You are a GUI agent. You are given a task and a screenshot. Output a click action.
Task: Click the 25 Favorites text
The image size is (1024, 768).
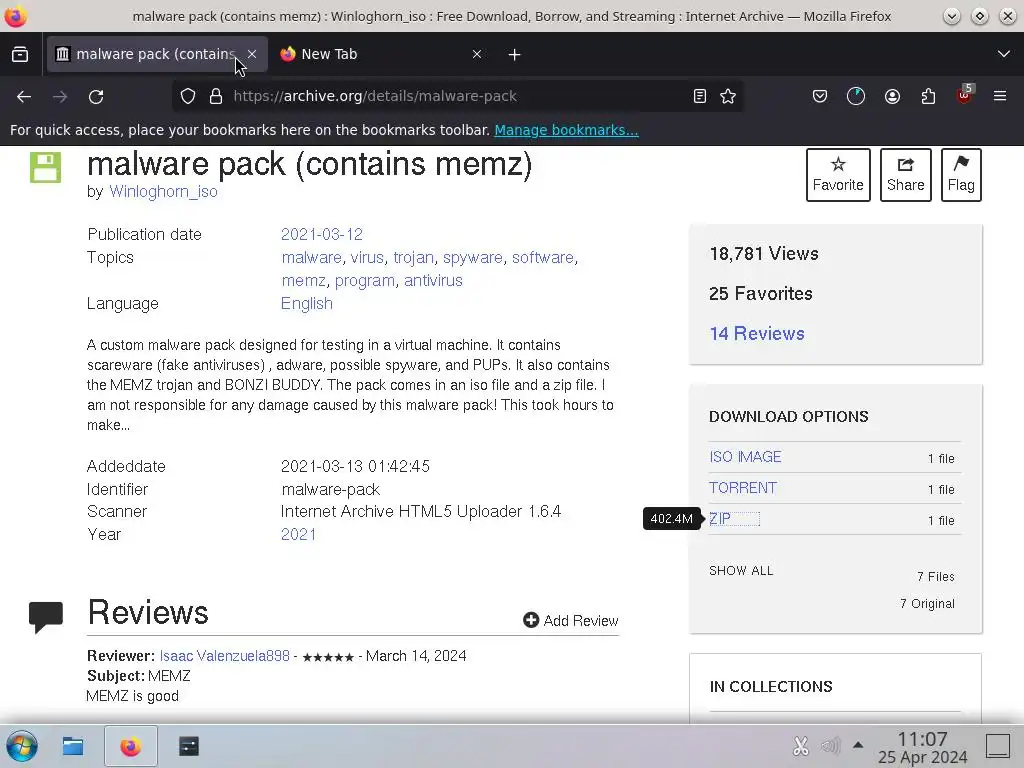pos(761,293)
